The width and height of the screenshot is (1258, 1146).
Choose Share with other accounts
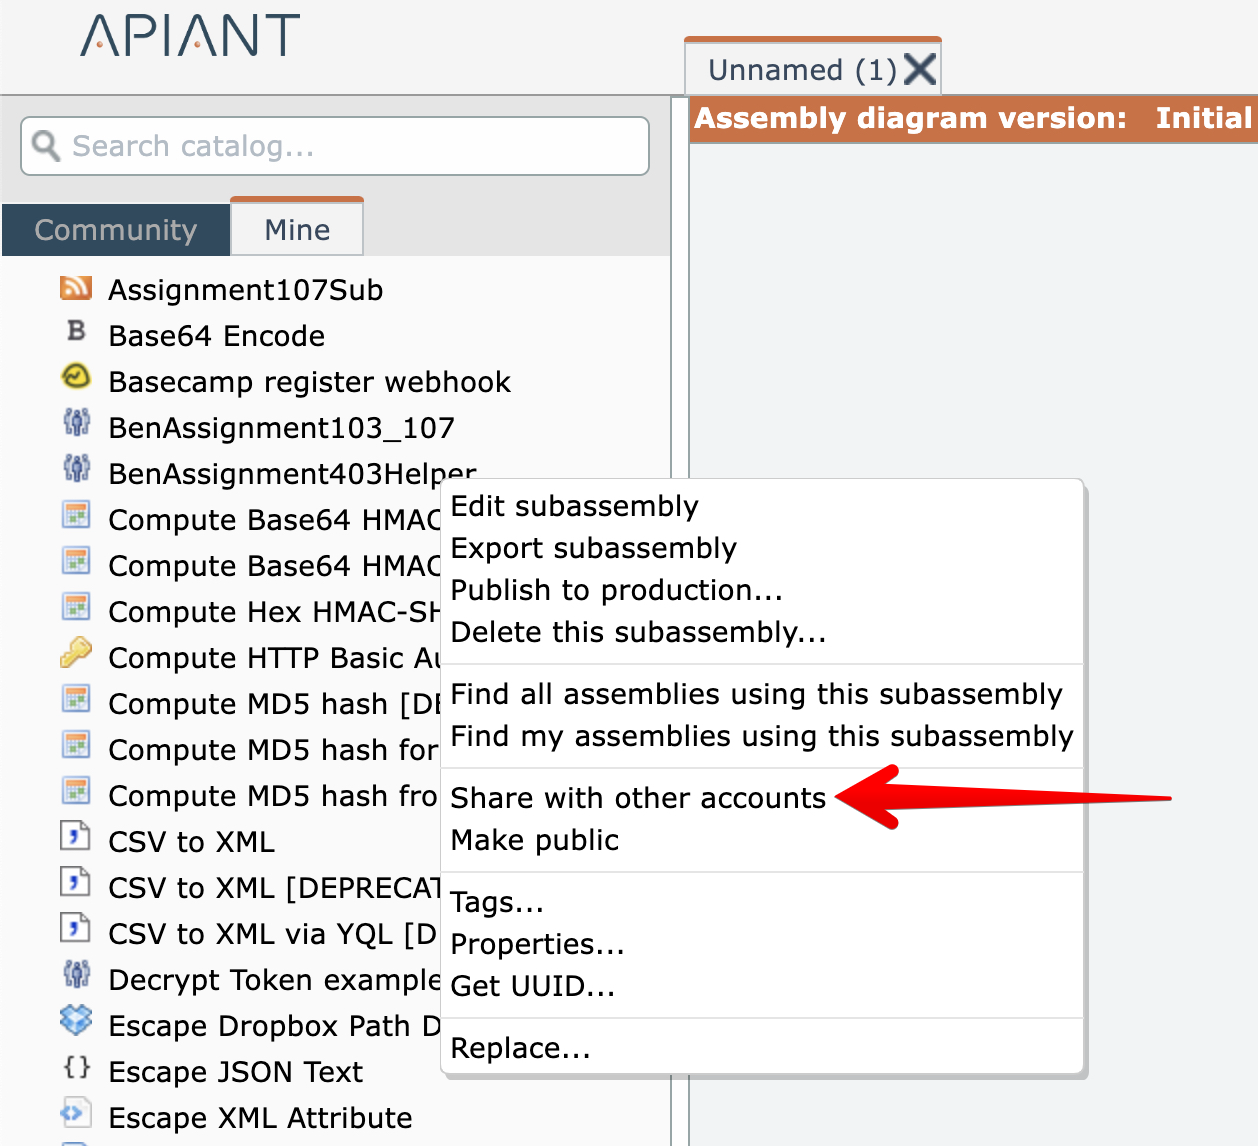638,798
